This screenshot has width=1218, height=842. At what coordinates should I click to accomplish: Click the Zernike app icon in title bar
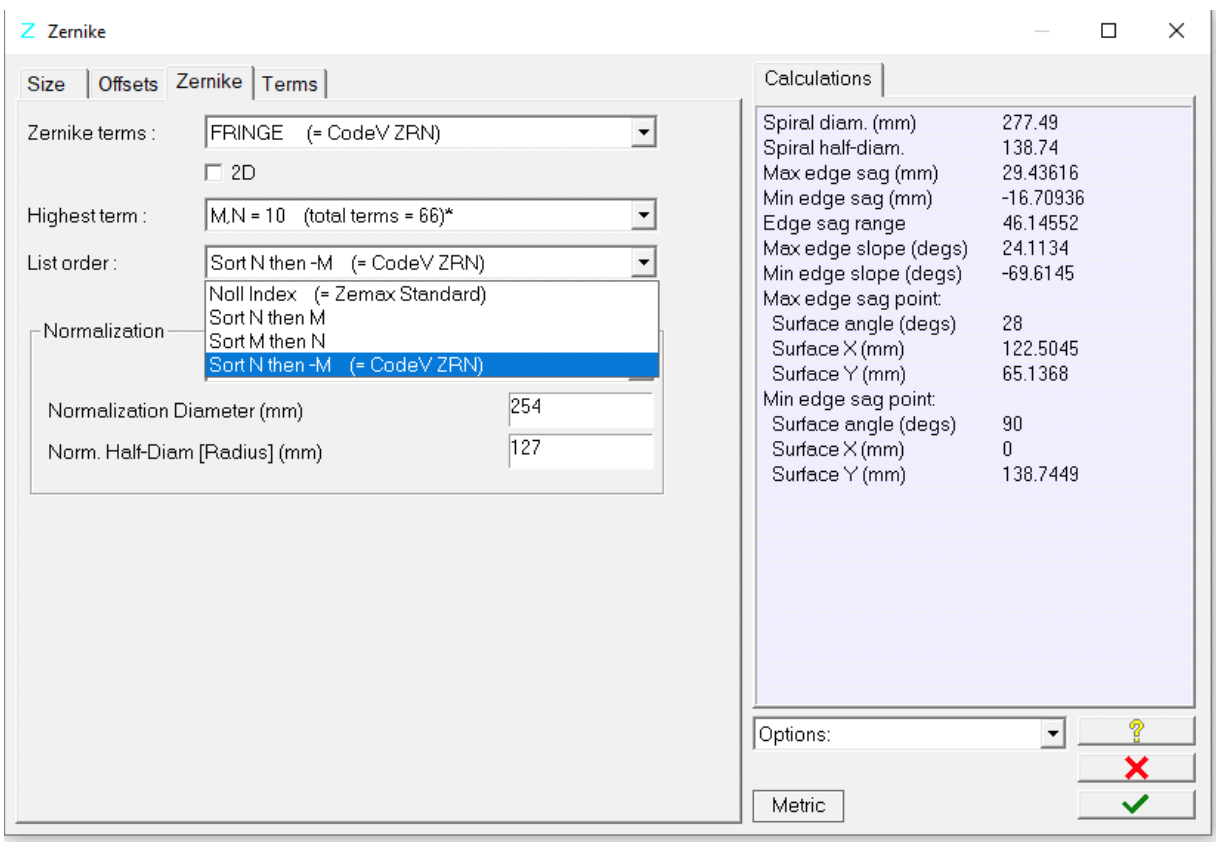[27, 31]
